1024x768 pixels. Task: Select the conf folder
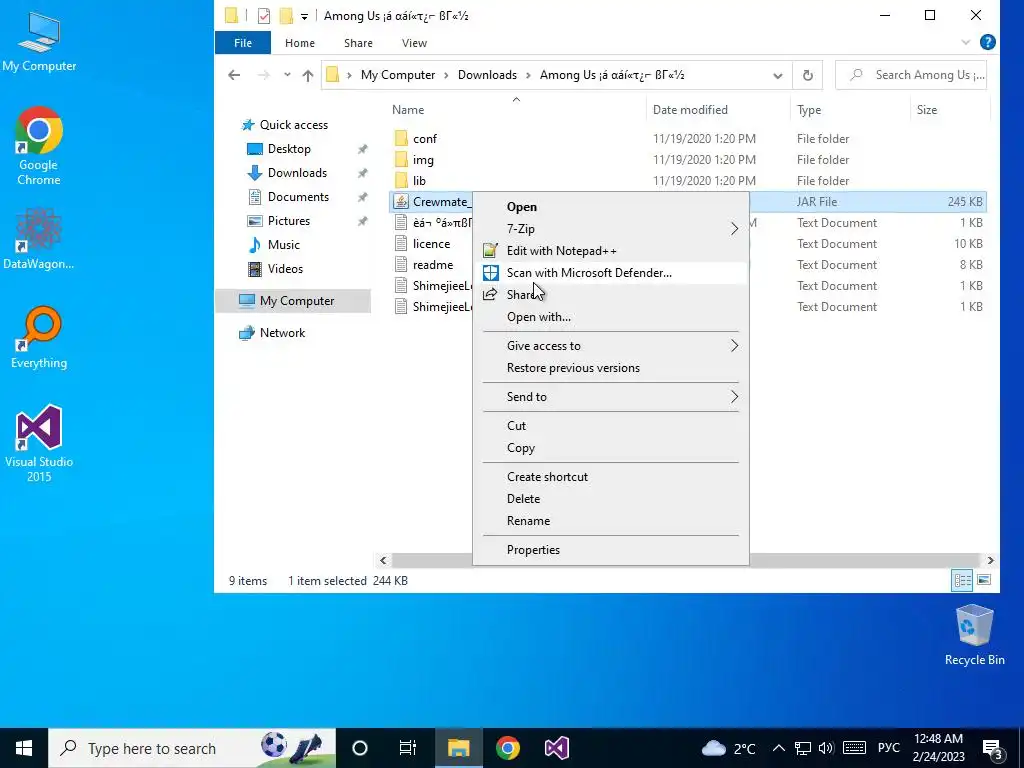[x=424, y=138]
